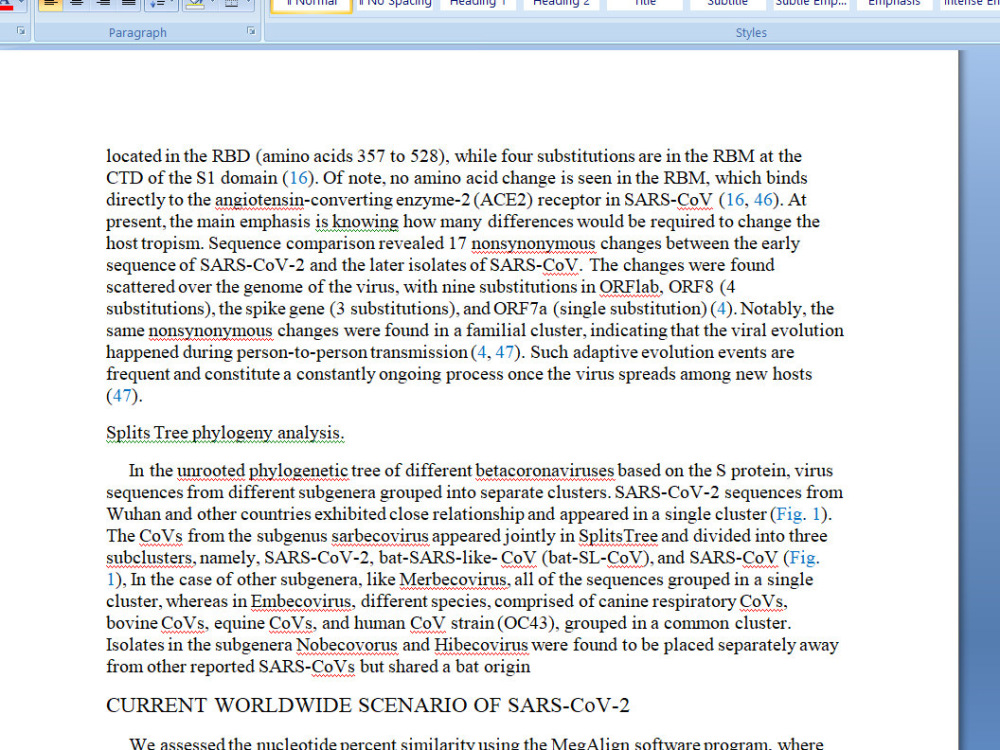Center the paragraph text
Image resolution: width=1000 pixels, height=750 pixels.
click(x=77, y=3)
